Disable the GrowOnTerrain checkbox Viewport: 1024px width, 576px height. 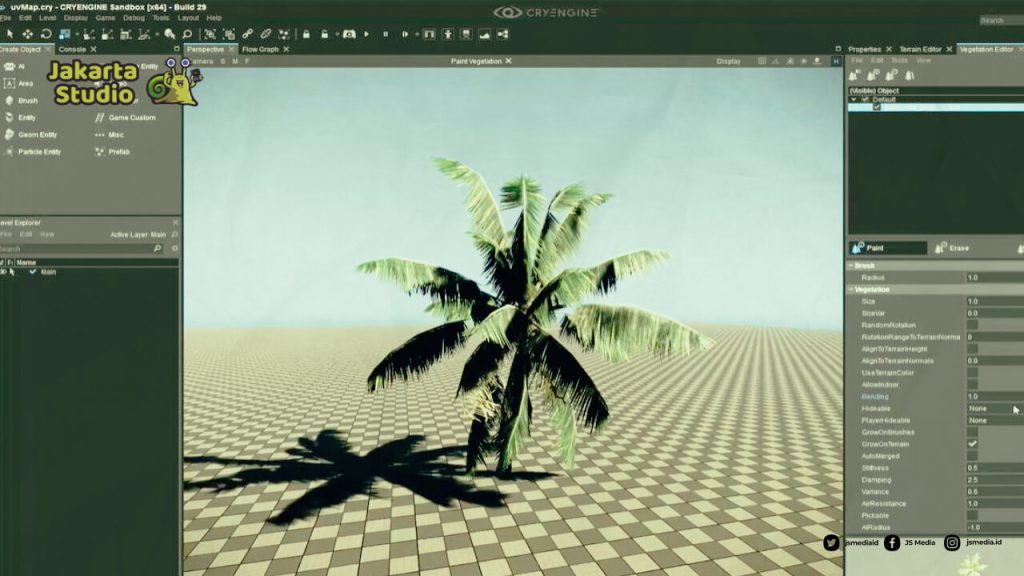point(973,445)
